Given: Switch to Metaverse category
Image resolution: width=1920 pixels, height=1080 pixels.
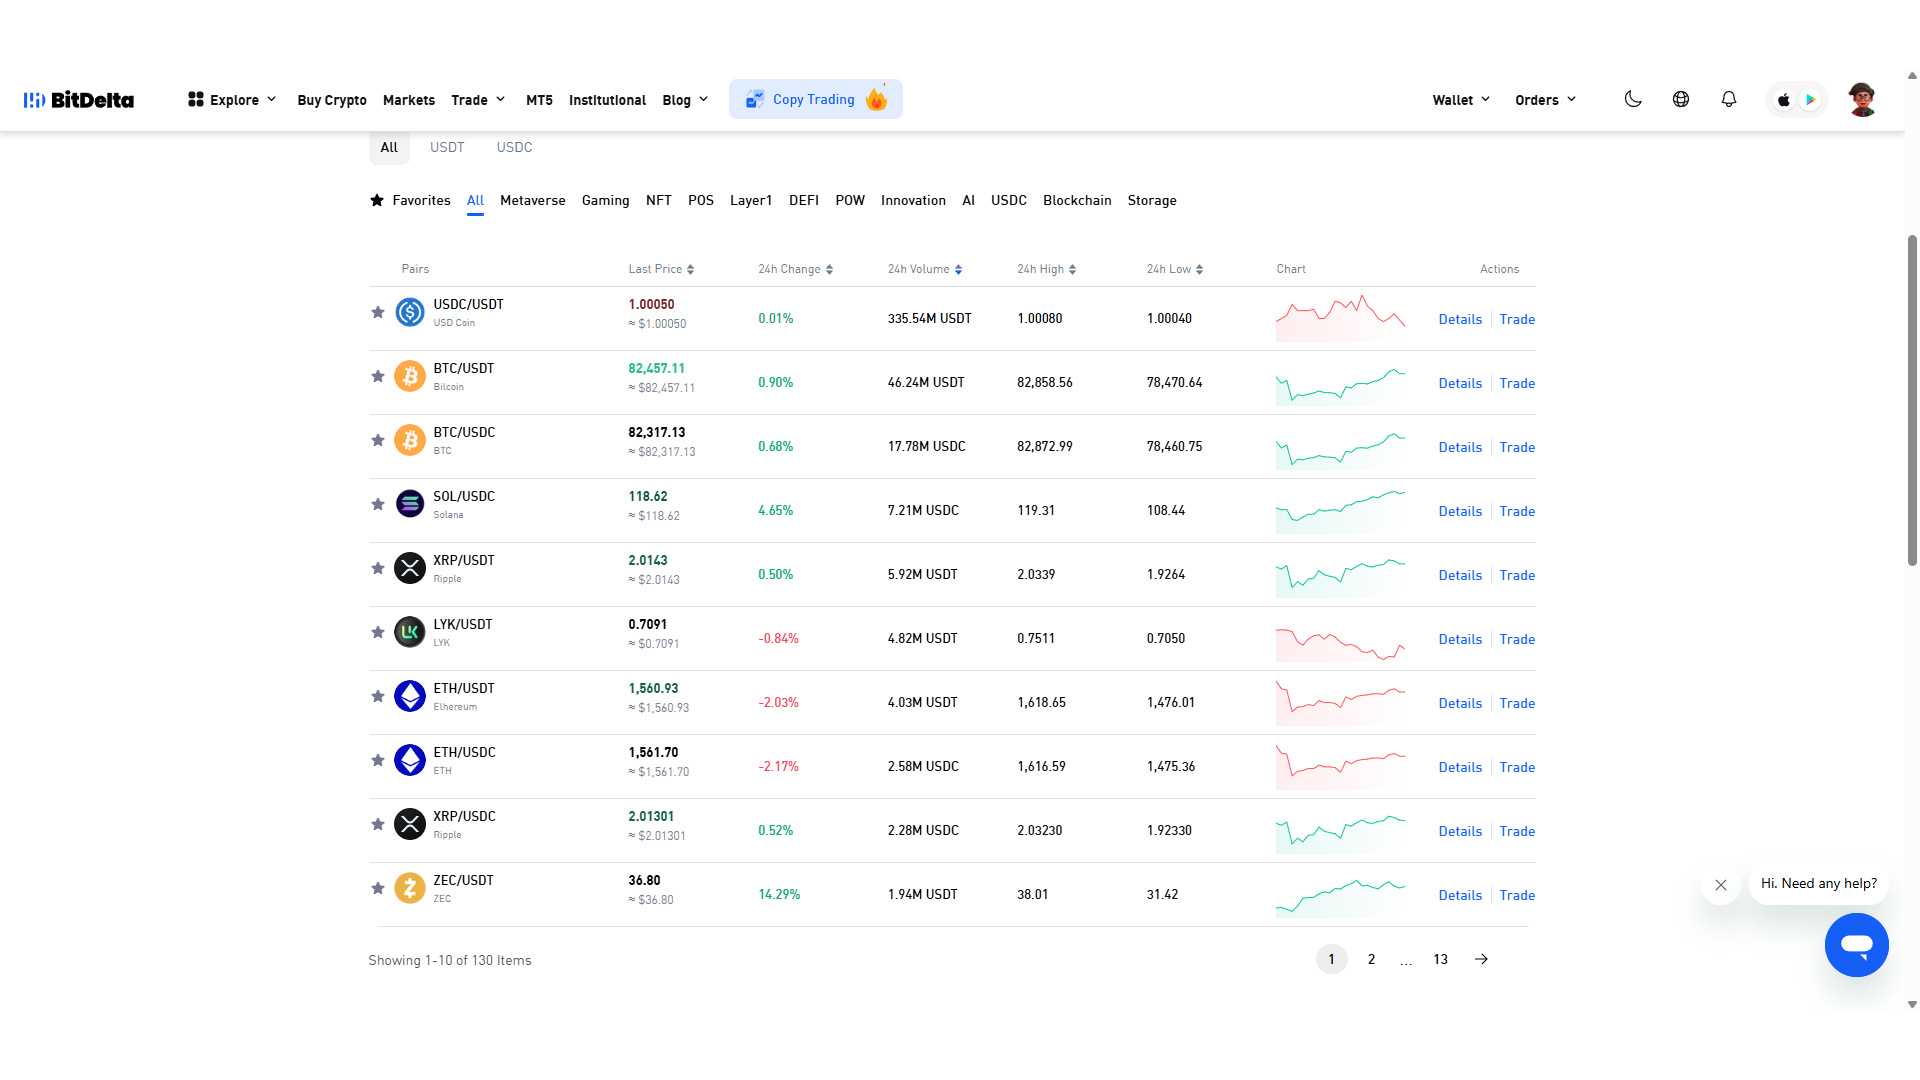Looking at the screenshot, I should pyautogui.click(x=533, y=200).
